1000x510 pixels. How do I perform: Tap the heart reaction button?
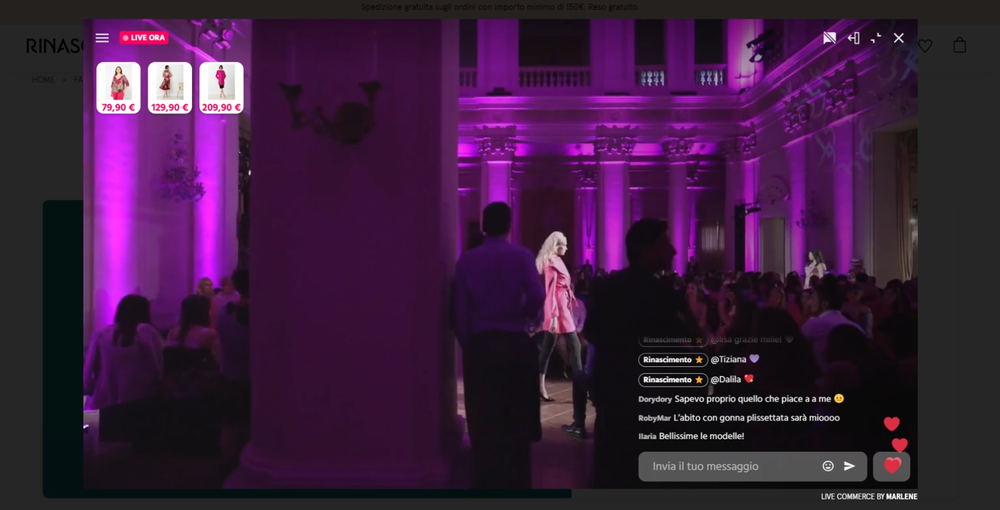pos(892,466)
